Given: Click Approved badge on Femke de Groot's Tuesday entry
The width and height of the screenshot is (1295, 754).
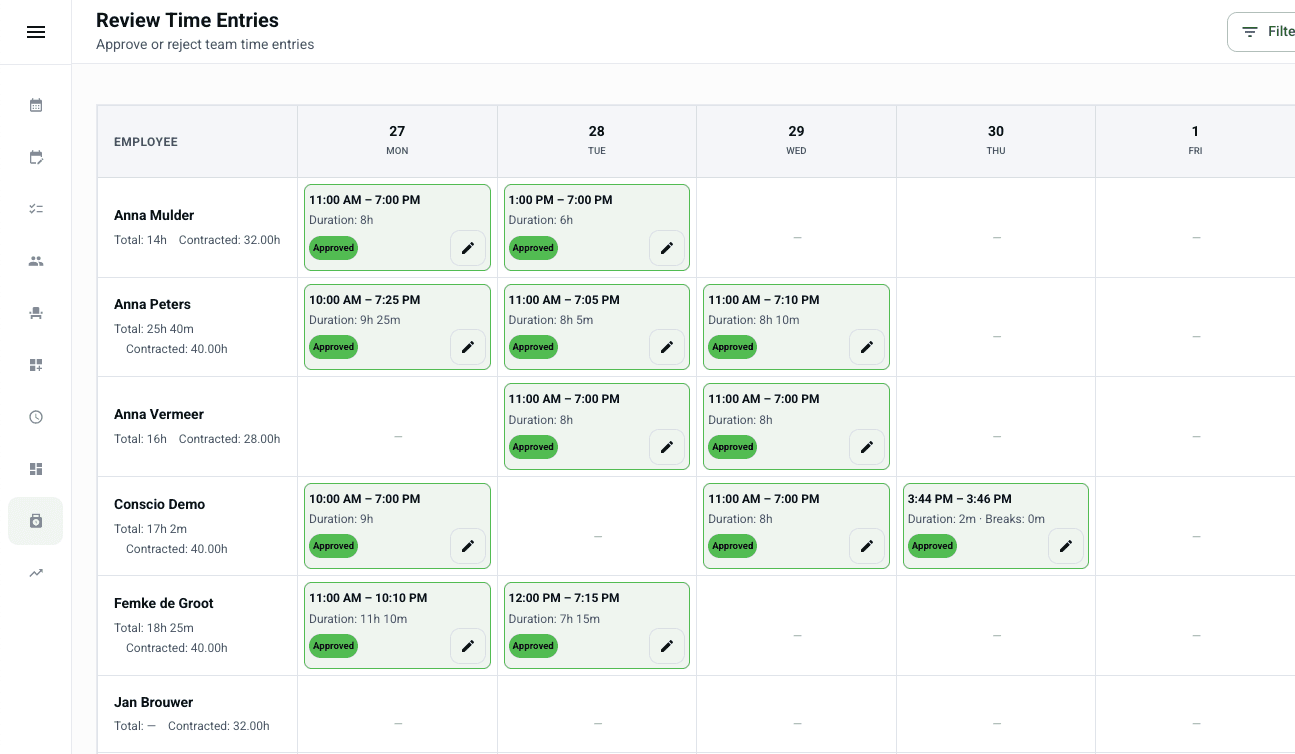Looking at the screenshot, I should [533, 646].
